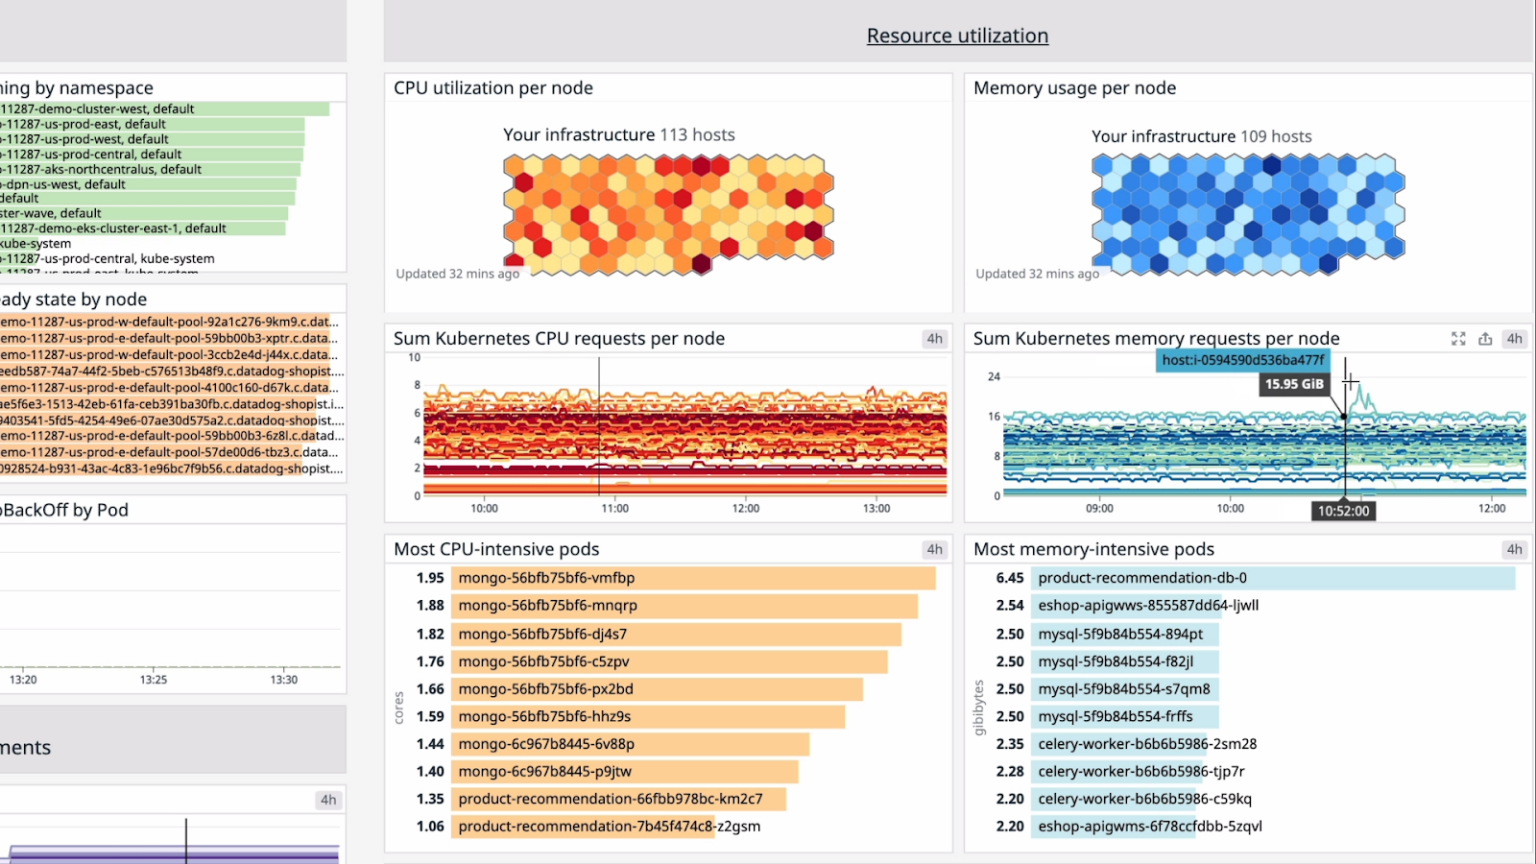Viewport: 1536px width, 864px height.
Task: Click the Most CPU-intensive pods panel title
Action: point(497,549)
